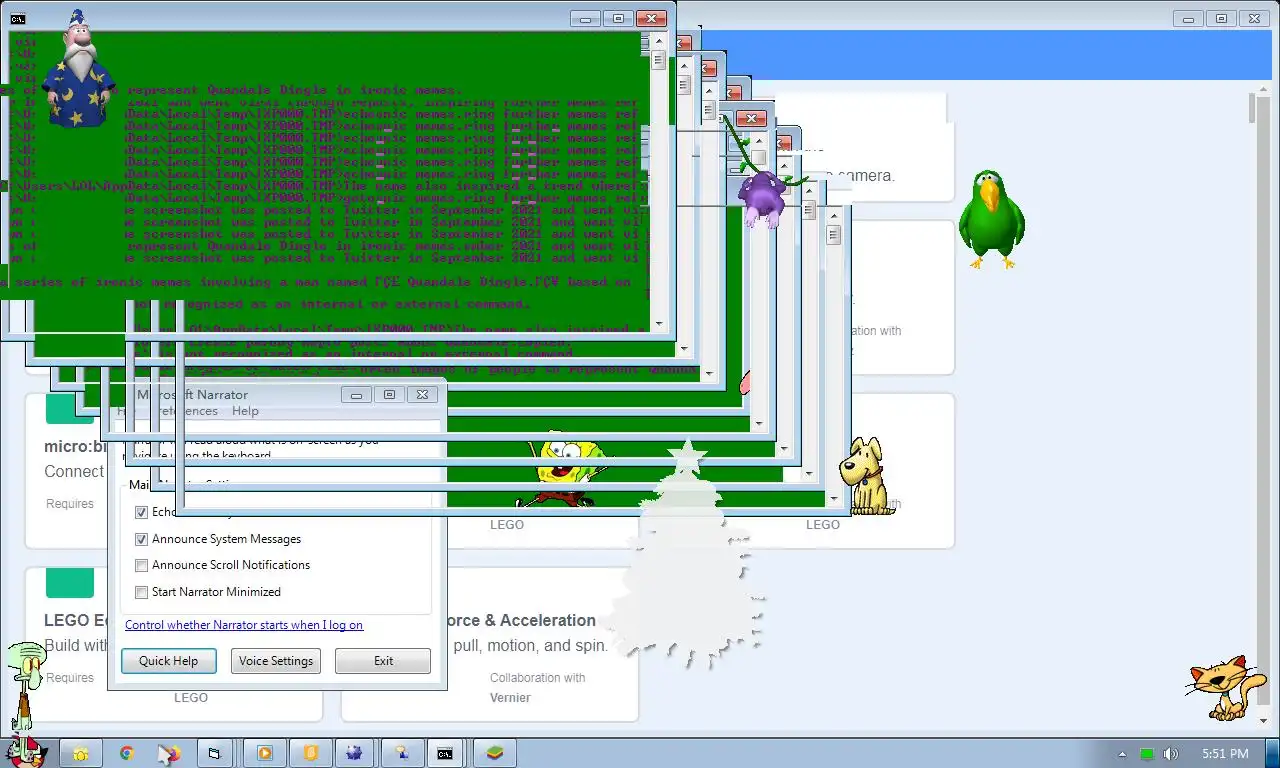1280x768 pixels.
Task: Click the purple gorilla character
Action: pos(764,199)
